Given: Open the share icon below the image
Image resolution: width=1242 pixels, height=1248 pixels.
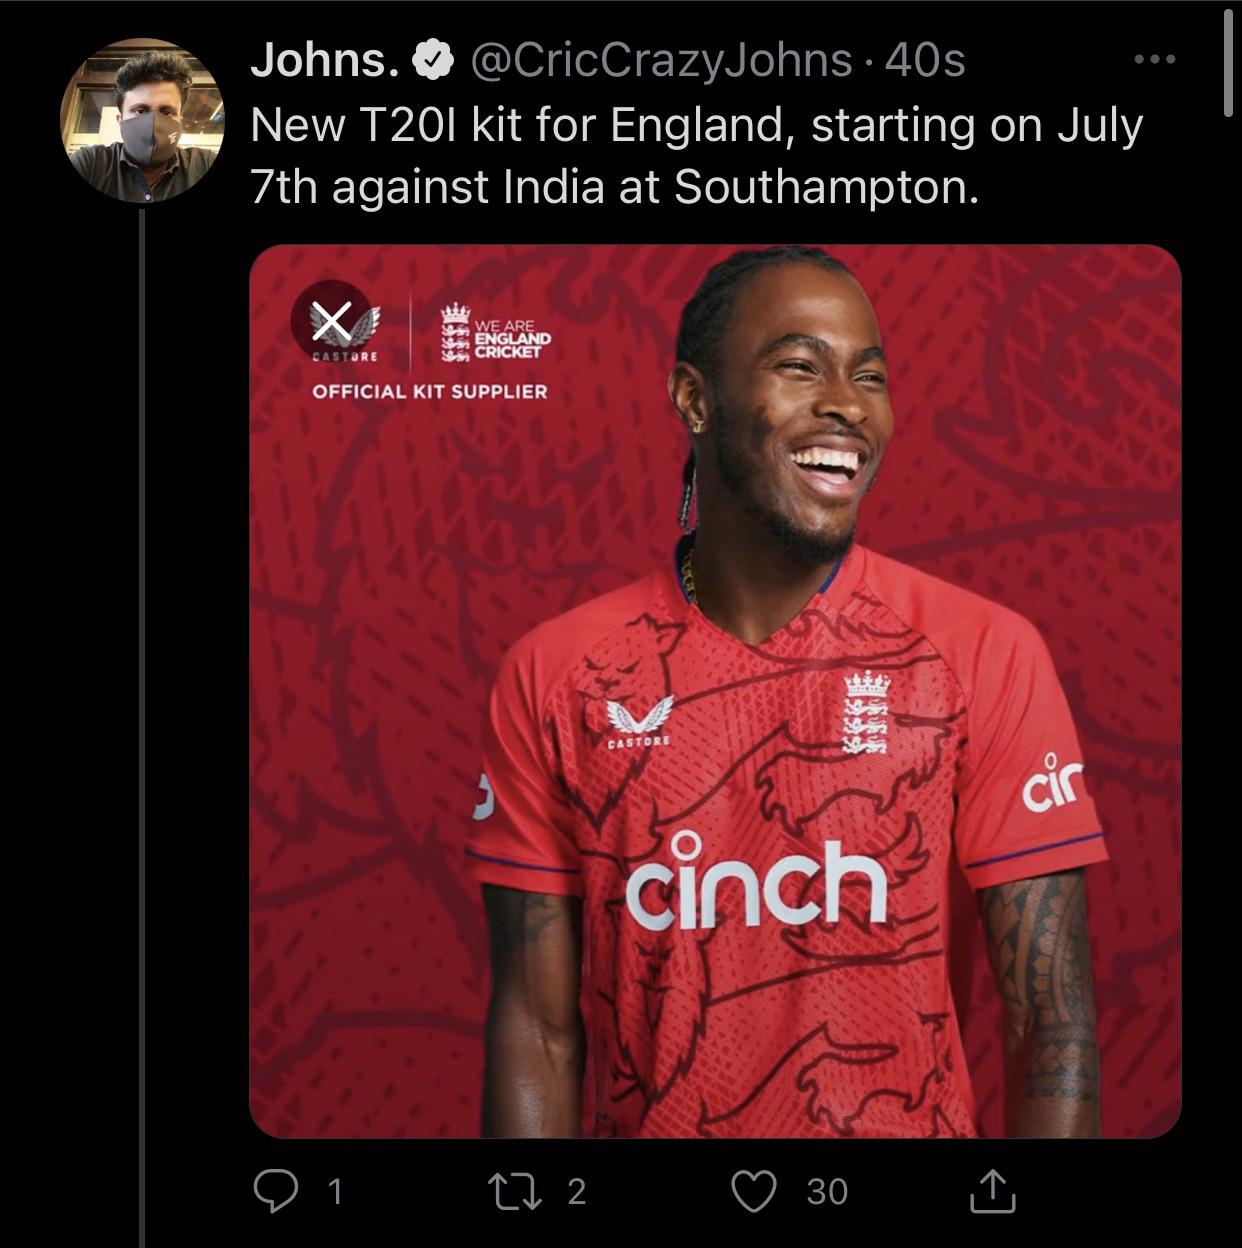Looking at the screenshot, I should click(x=993, y=1190).
